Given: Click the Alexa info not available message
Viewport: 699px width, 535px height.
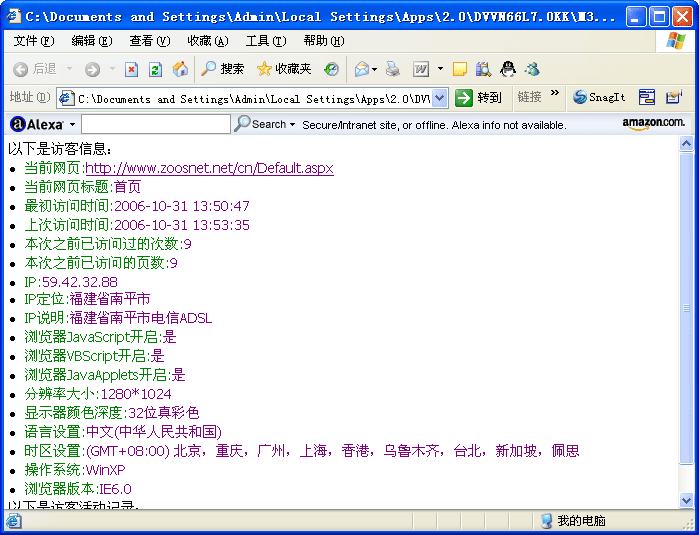Looking at the screenshot, I should click(434, 125).
